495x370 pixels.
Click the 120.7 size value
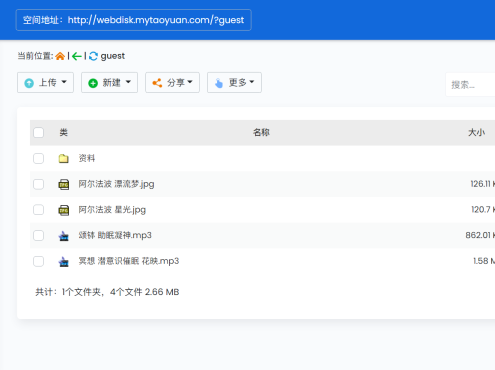(483, 210)
